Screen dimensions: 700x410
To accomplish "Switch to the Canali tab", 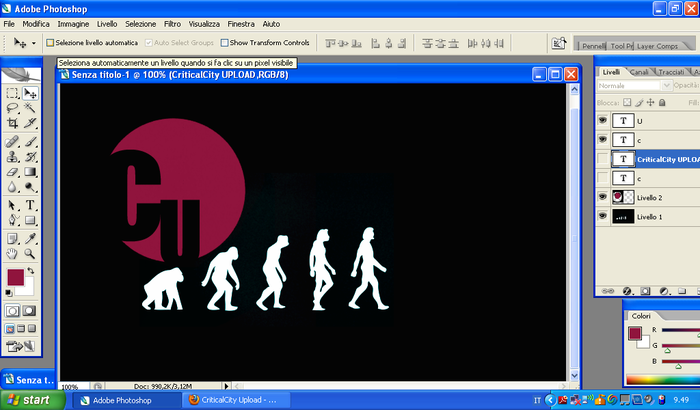I will 639,72.
